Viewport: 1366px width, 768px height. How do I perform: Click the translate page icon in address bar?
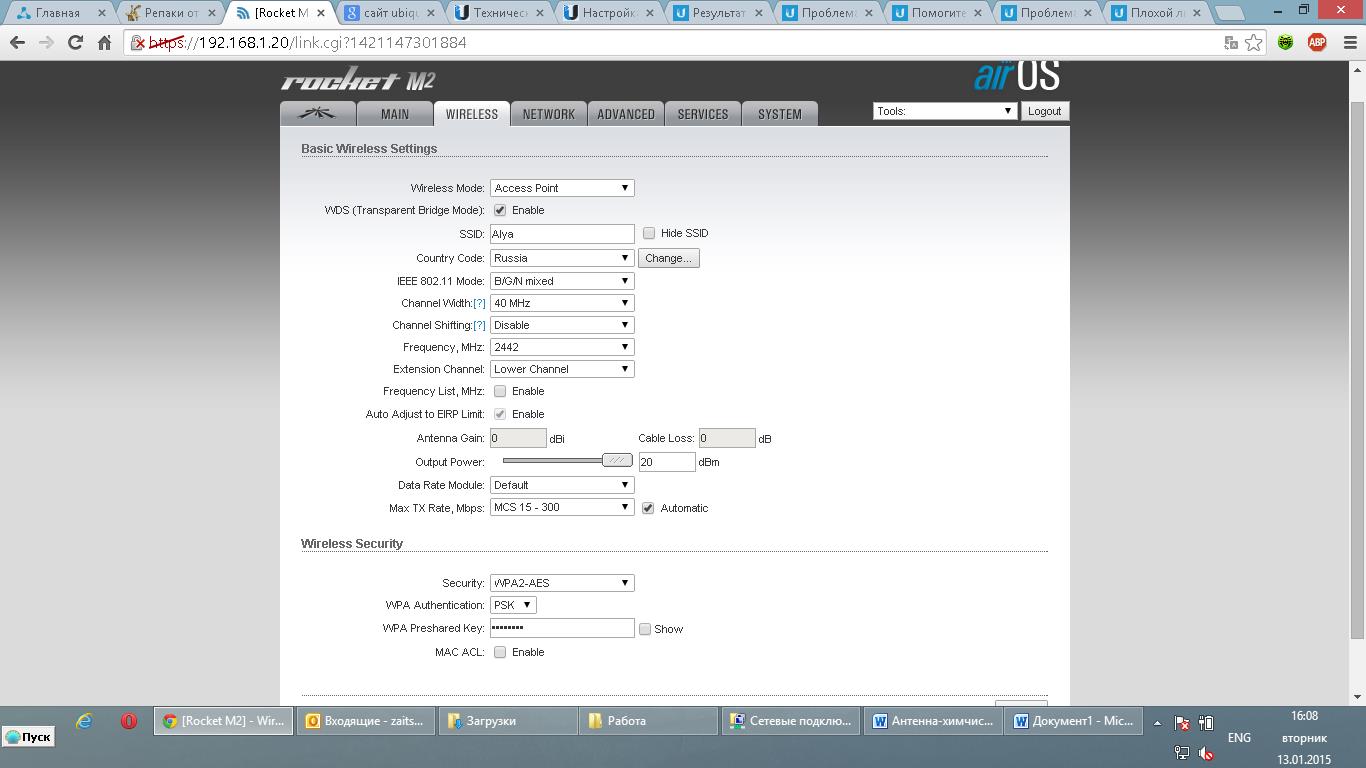1231,43
